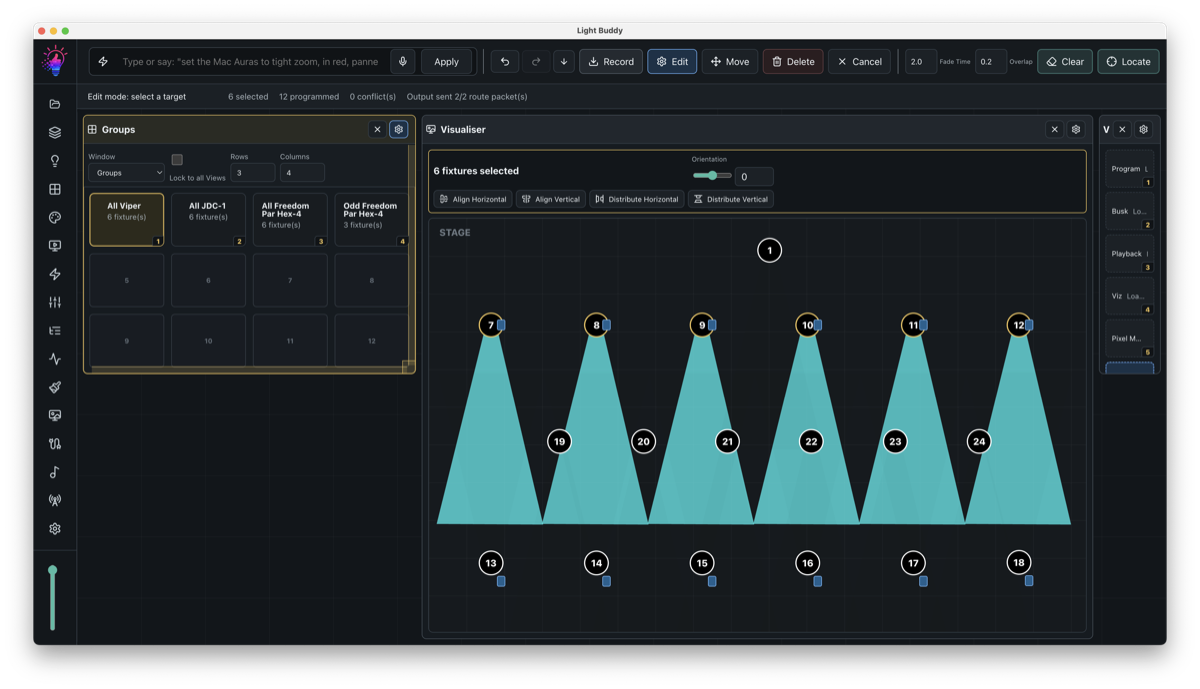
Task: Open the Window dropdown set to Groups
Action: pos(126,173)
